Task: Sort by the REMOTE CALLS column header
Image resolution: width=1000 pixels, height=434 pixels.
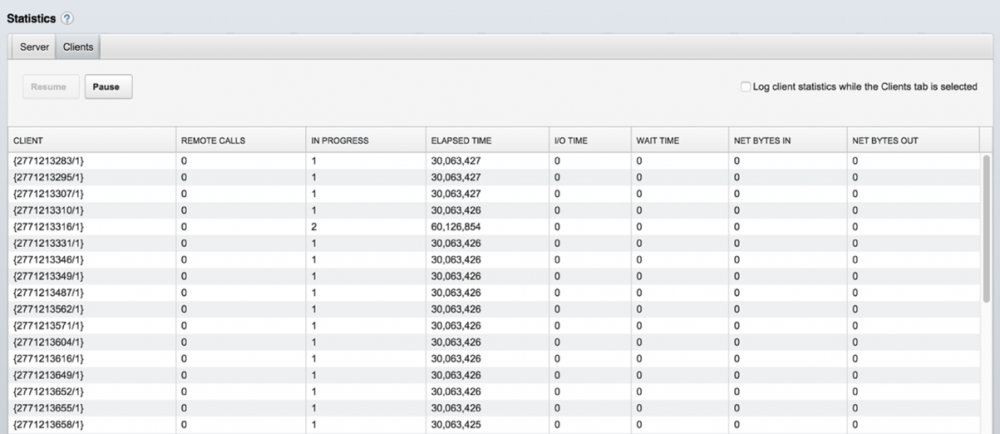Action: (241, 140)
